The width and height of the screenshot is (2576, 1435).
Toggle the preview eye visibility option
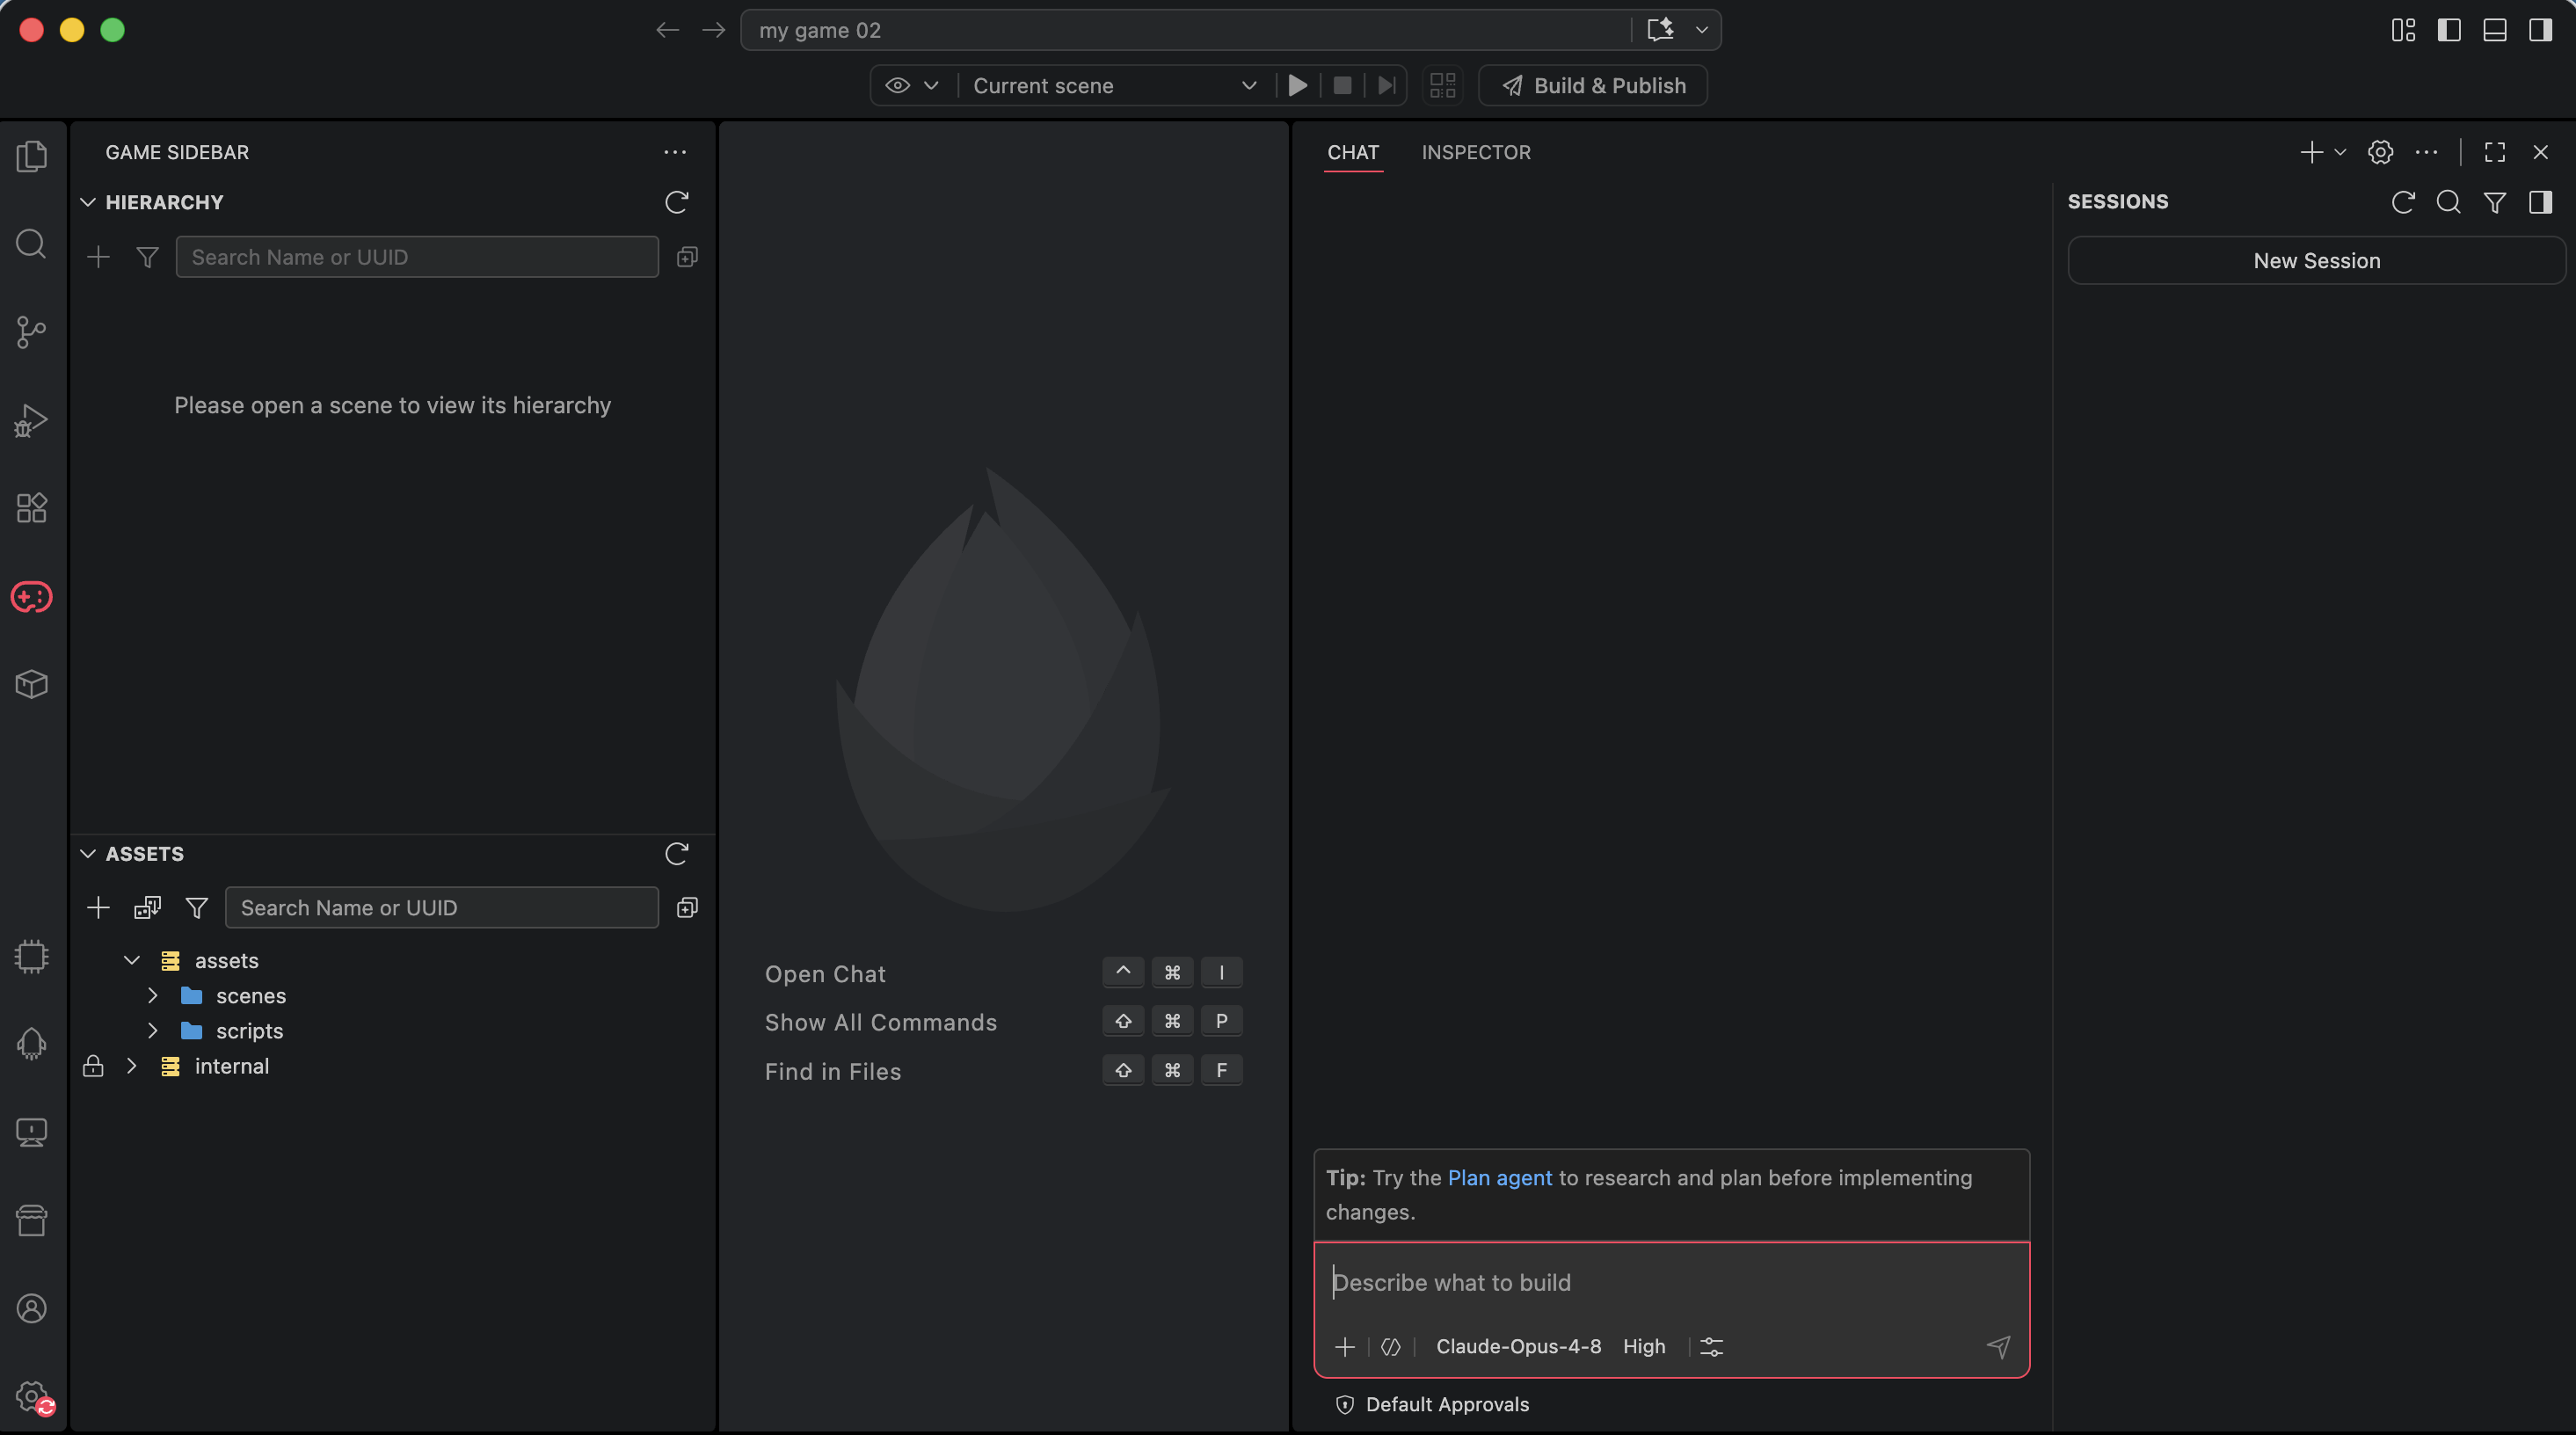(x=898, y=85)
